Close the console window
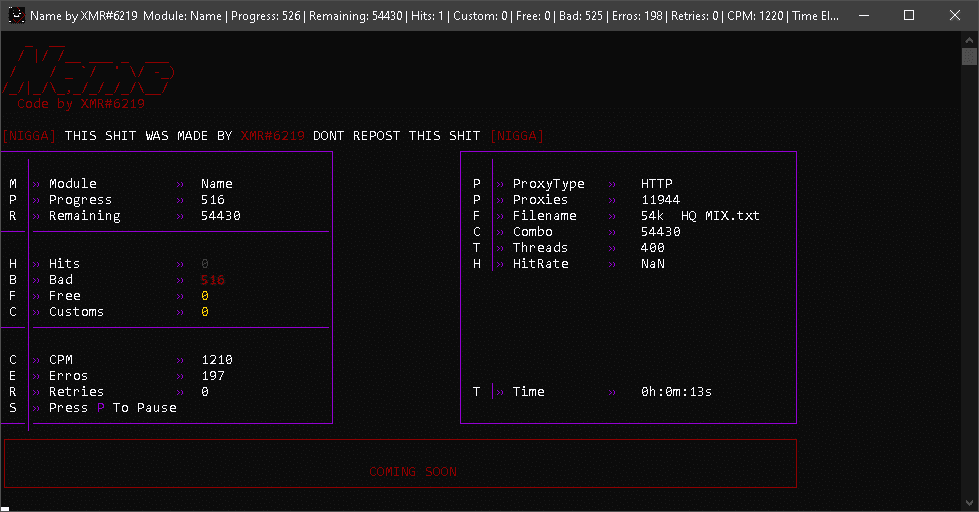Screen dimensions: 979x512 (954, 16)
